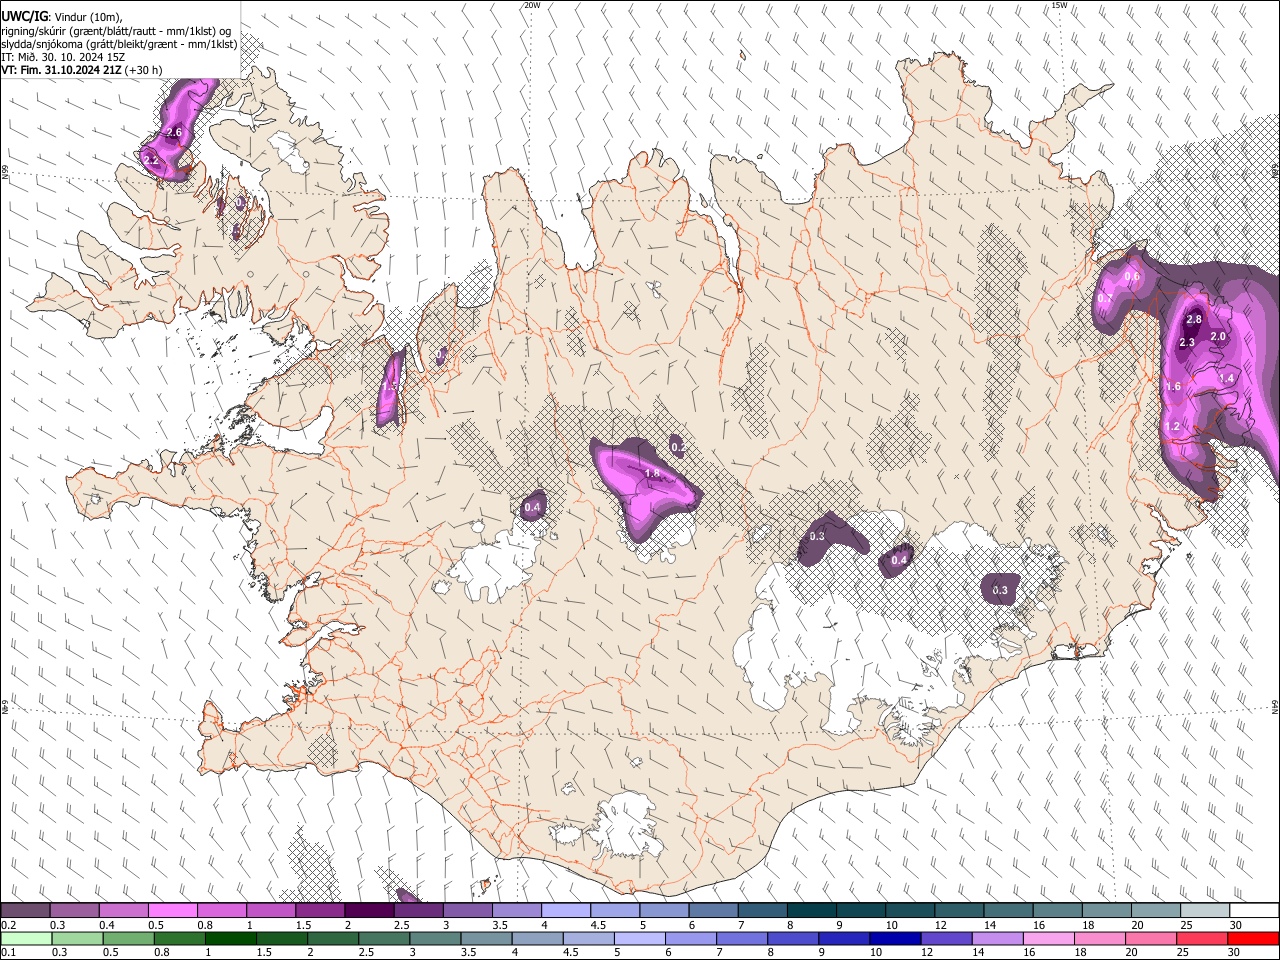
Task: Click the 2.6 snowfall value in northwest
Action: click(x=174, y=132)
